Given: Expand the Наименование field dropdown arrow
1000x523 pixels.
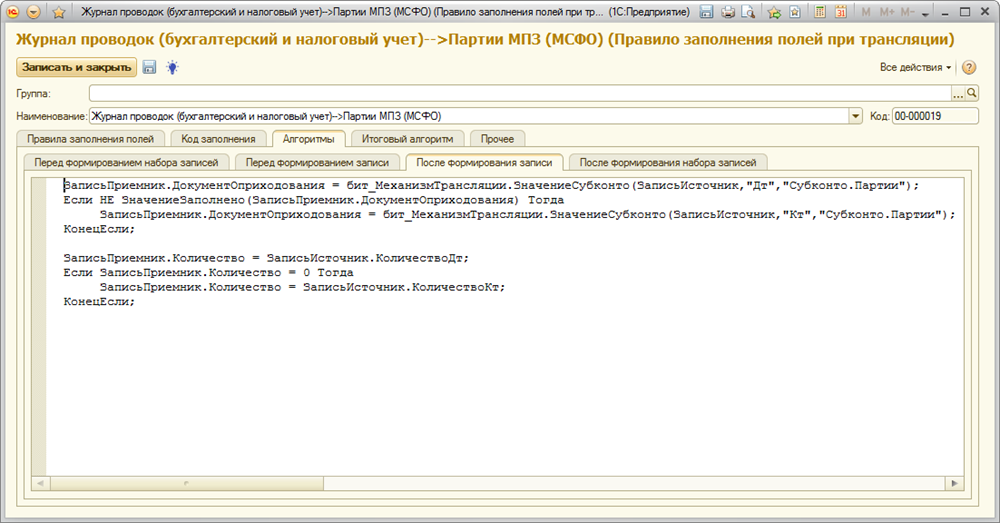Looking at the screenshot, I should 855,116.
